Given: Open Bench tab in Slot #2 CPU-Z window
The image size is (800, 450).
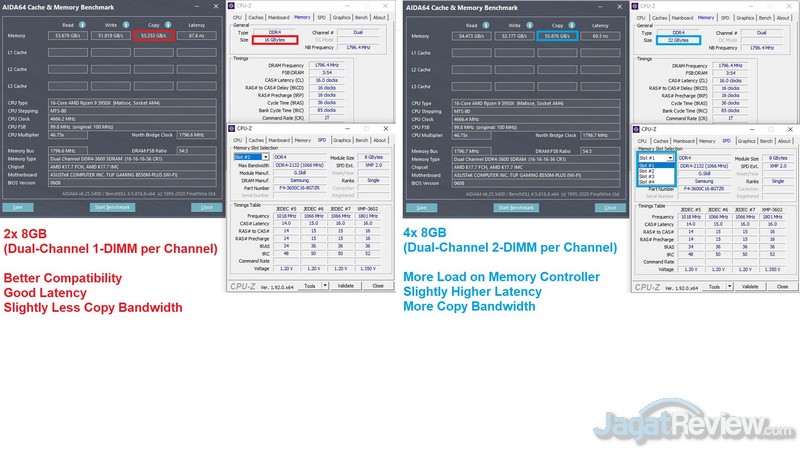Looking at the screenshot, I should pos(362,140).
